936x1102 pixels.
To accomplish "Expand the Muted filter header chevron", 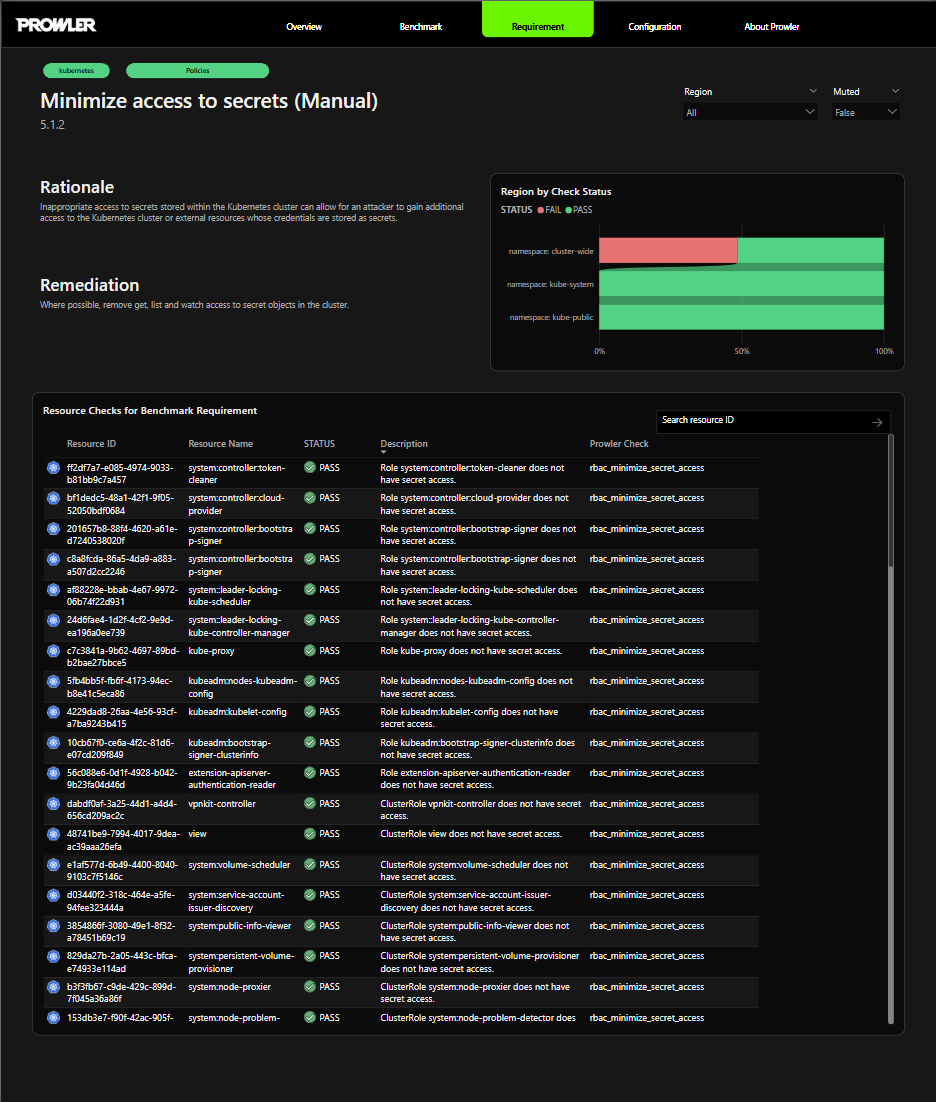I will (895, 91).
